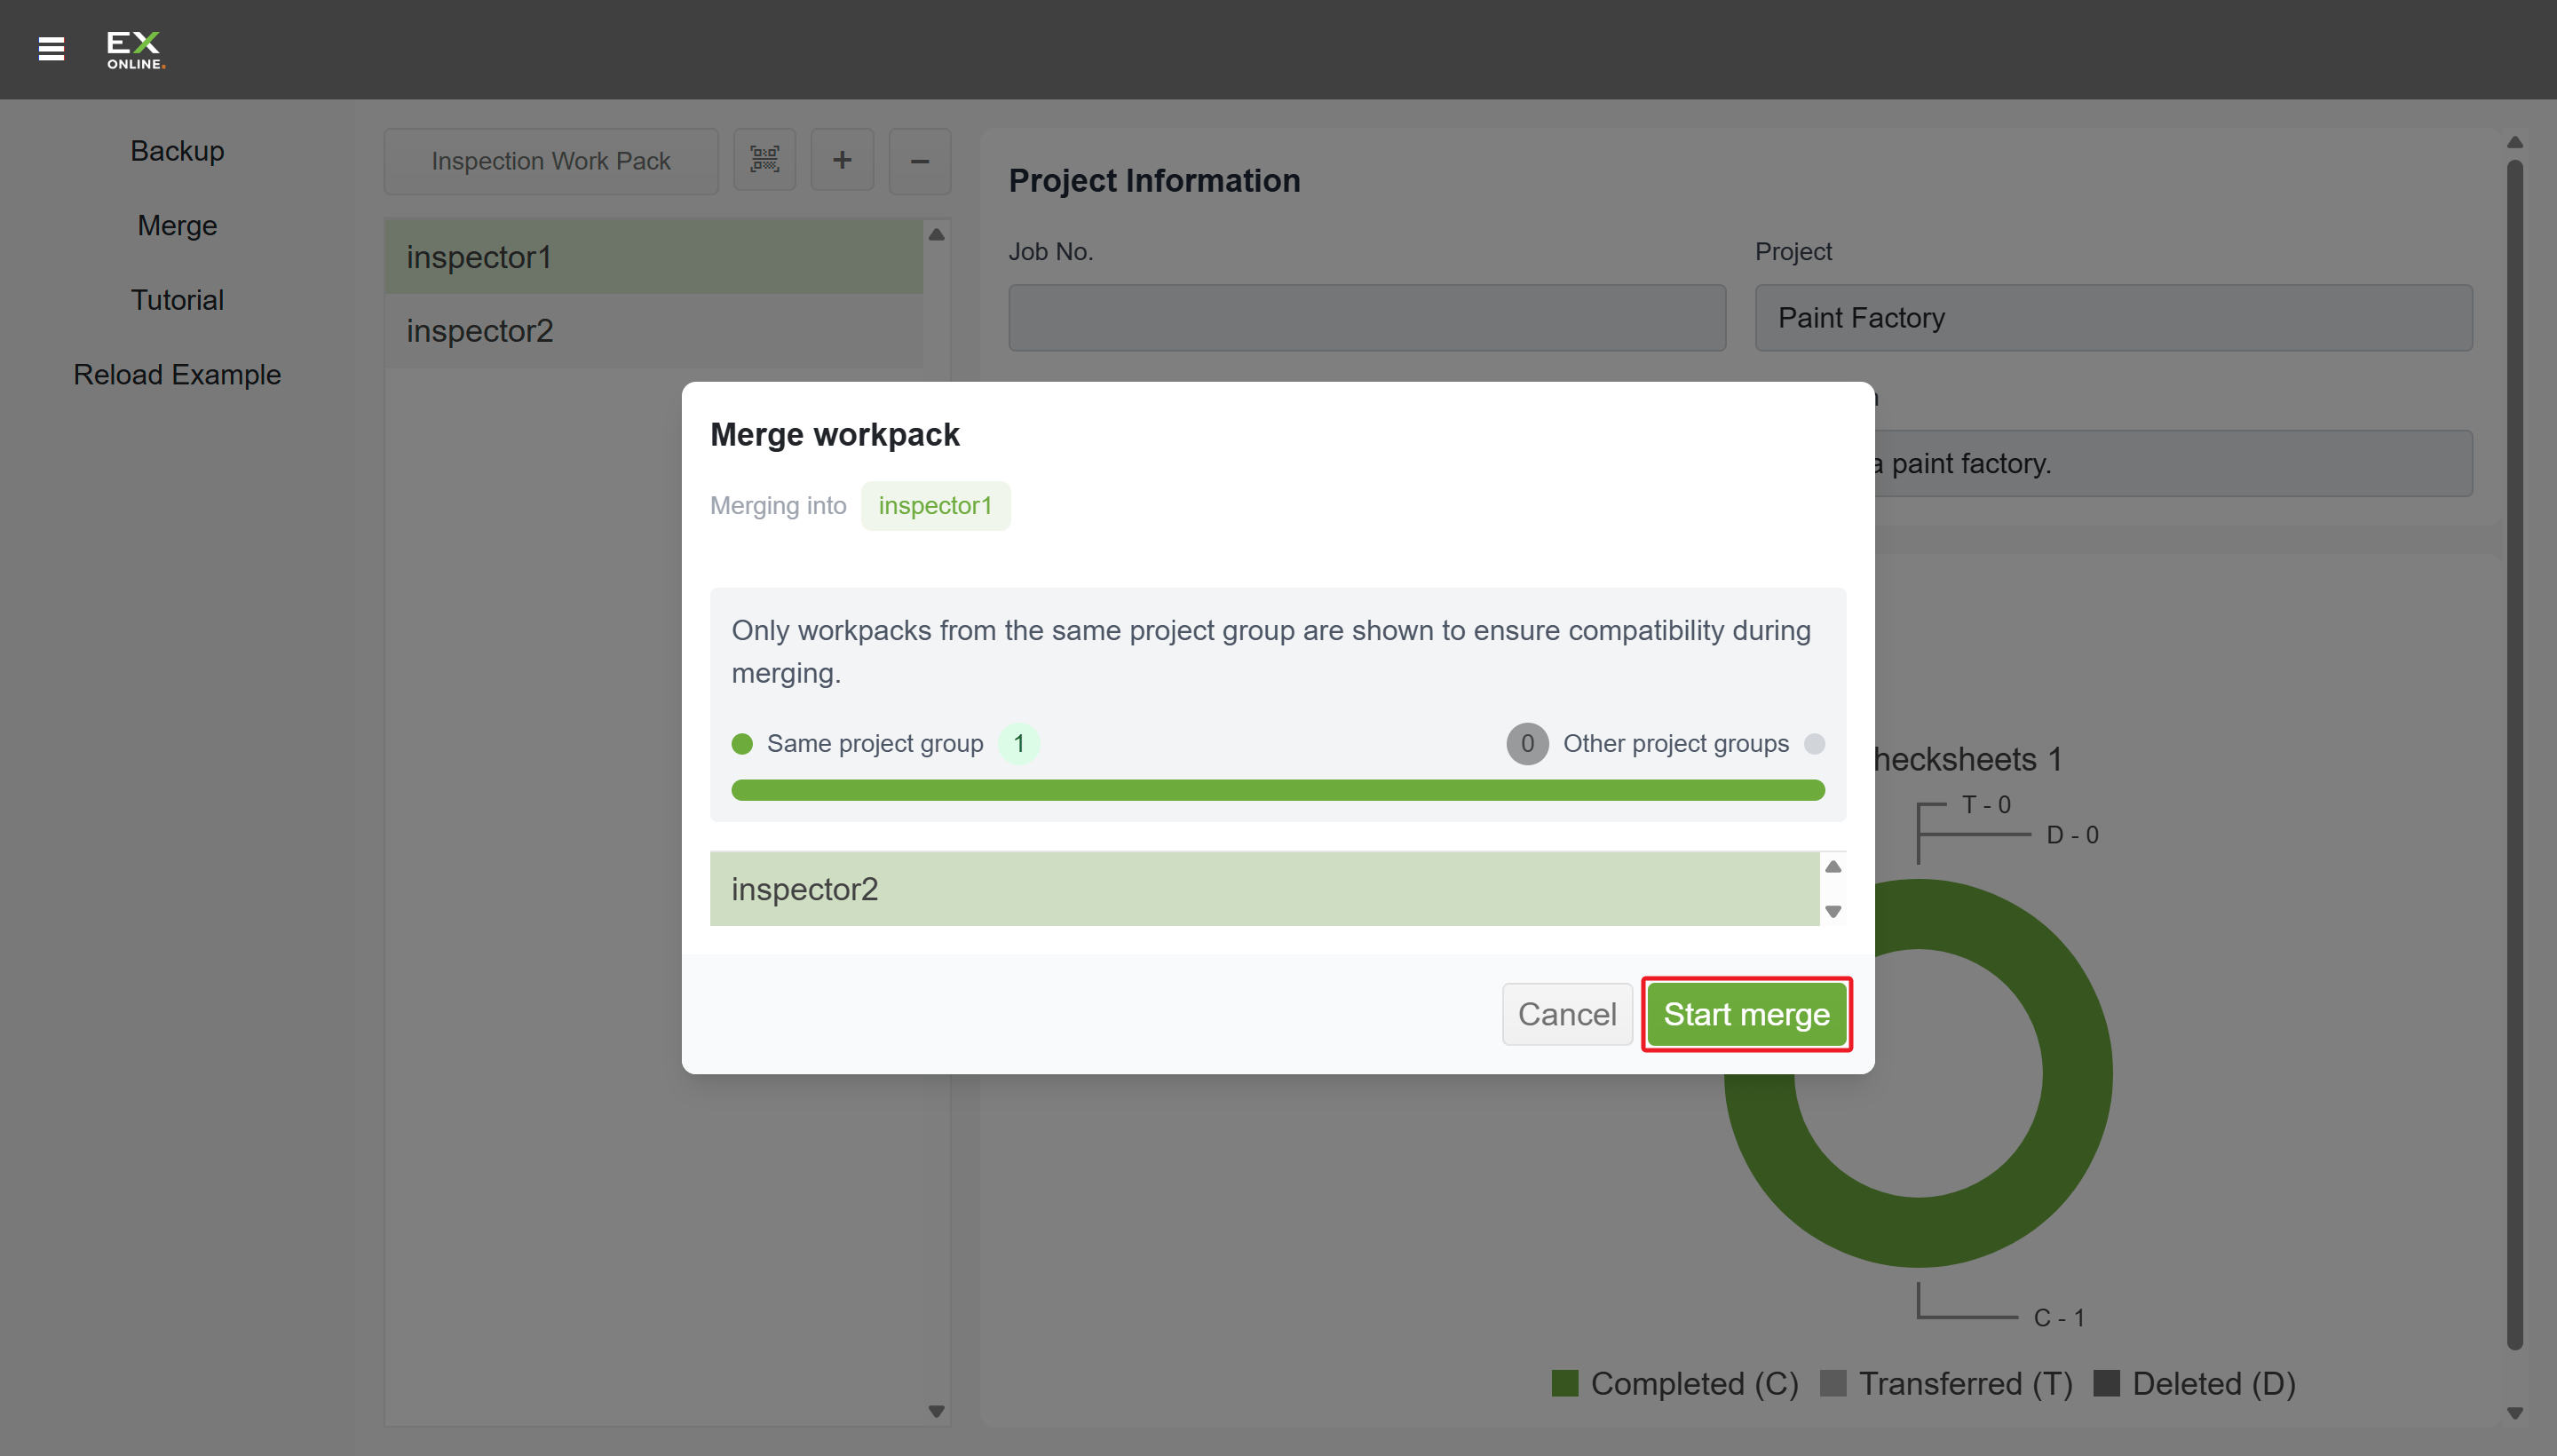The image size is (2557, 1456).
Task: Choose inspector2 in the merge dialog list
Action: (x=1264, y=889)
